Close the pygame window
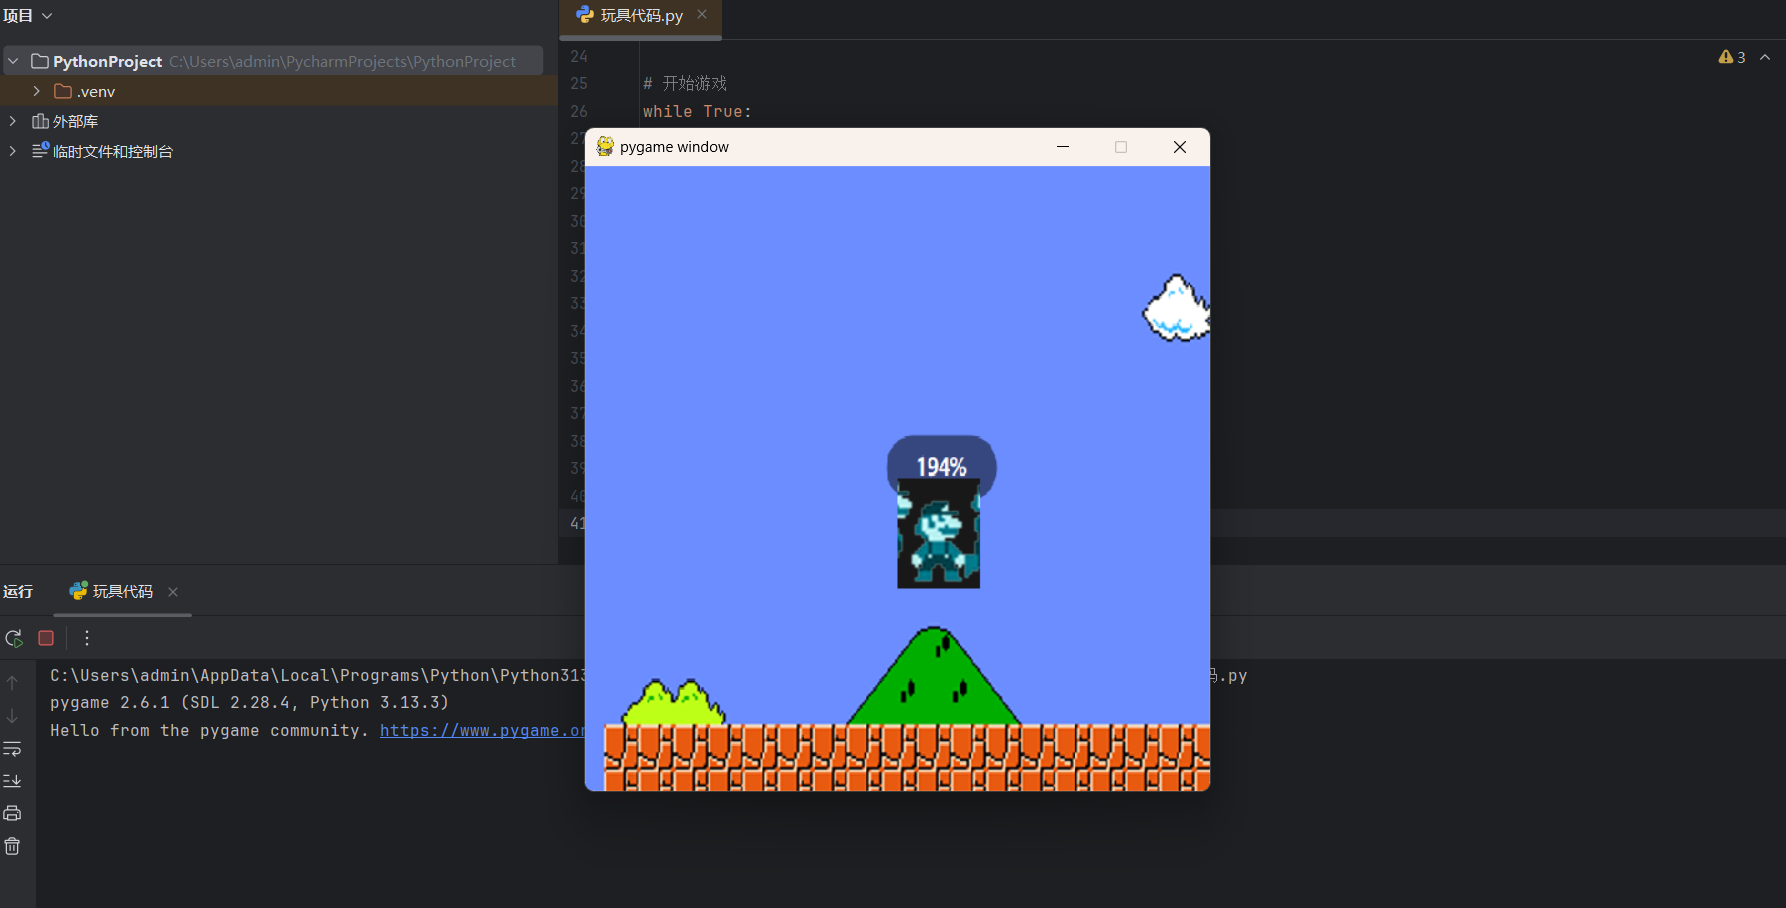Screen dimensions: 1786x908 point(1180,147)
